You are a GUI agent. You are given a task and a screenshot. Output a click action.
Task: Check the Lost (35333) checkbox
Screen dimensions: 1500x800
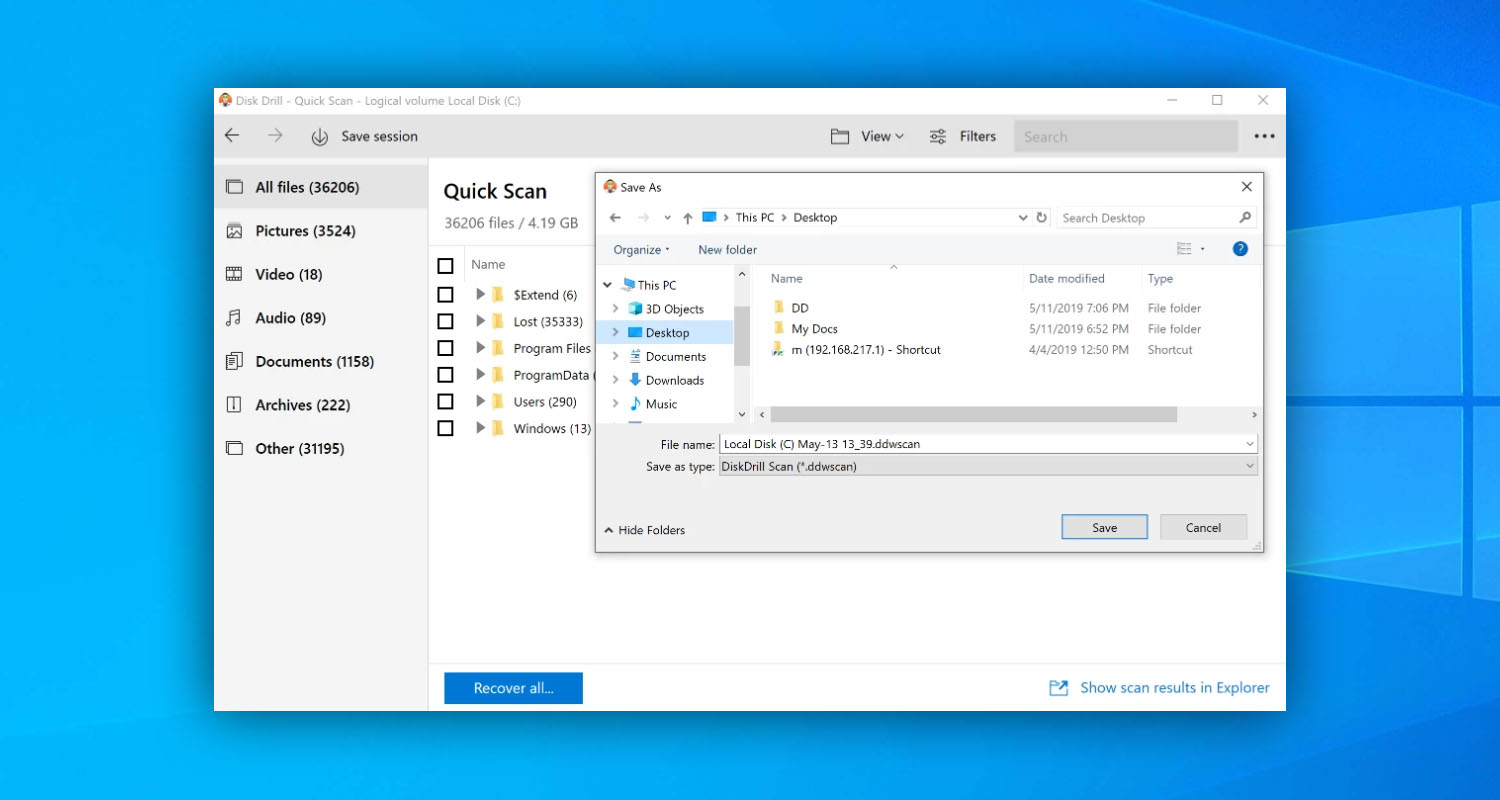coord(446,321)
